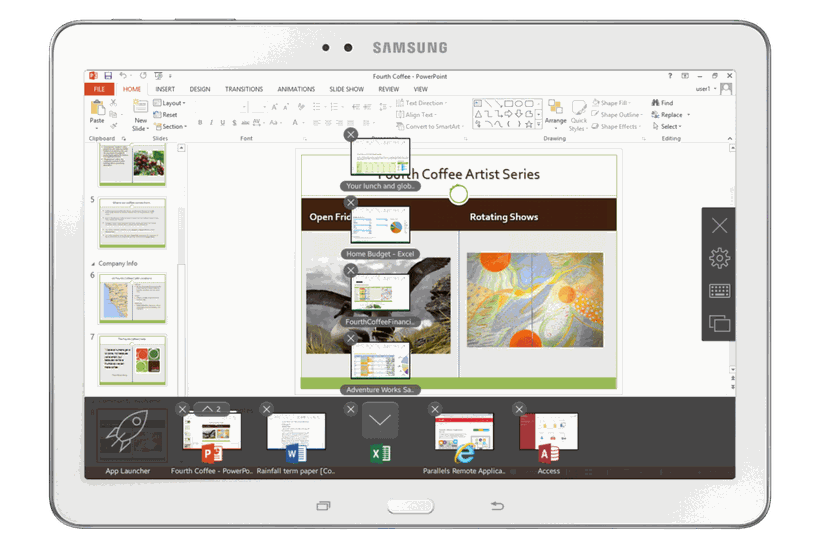Collapse the ribbon arrow
The image size is (820, 547).
[730, 139]
